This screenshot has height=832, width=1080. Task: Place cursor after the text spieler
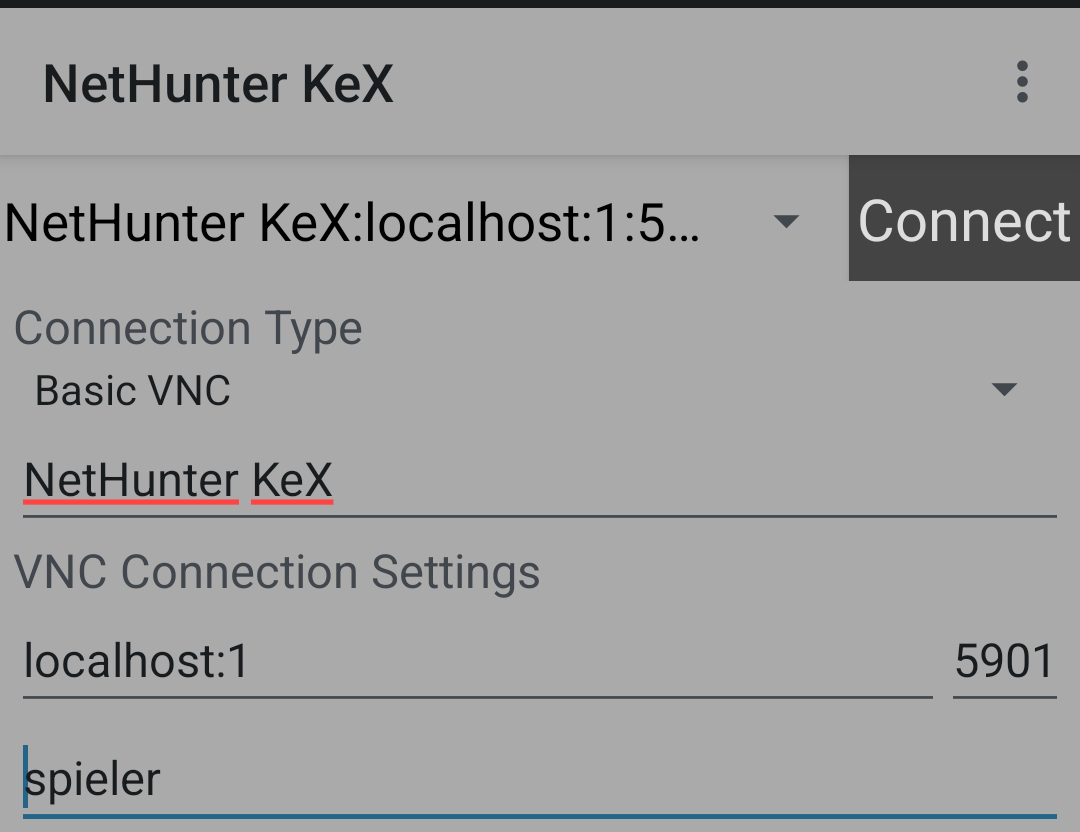click(x=163, y=780)
